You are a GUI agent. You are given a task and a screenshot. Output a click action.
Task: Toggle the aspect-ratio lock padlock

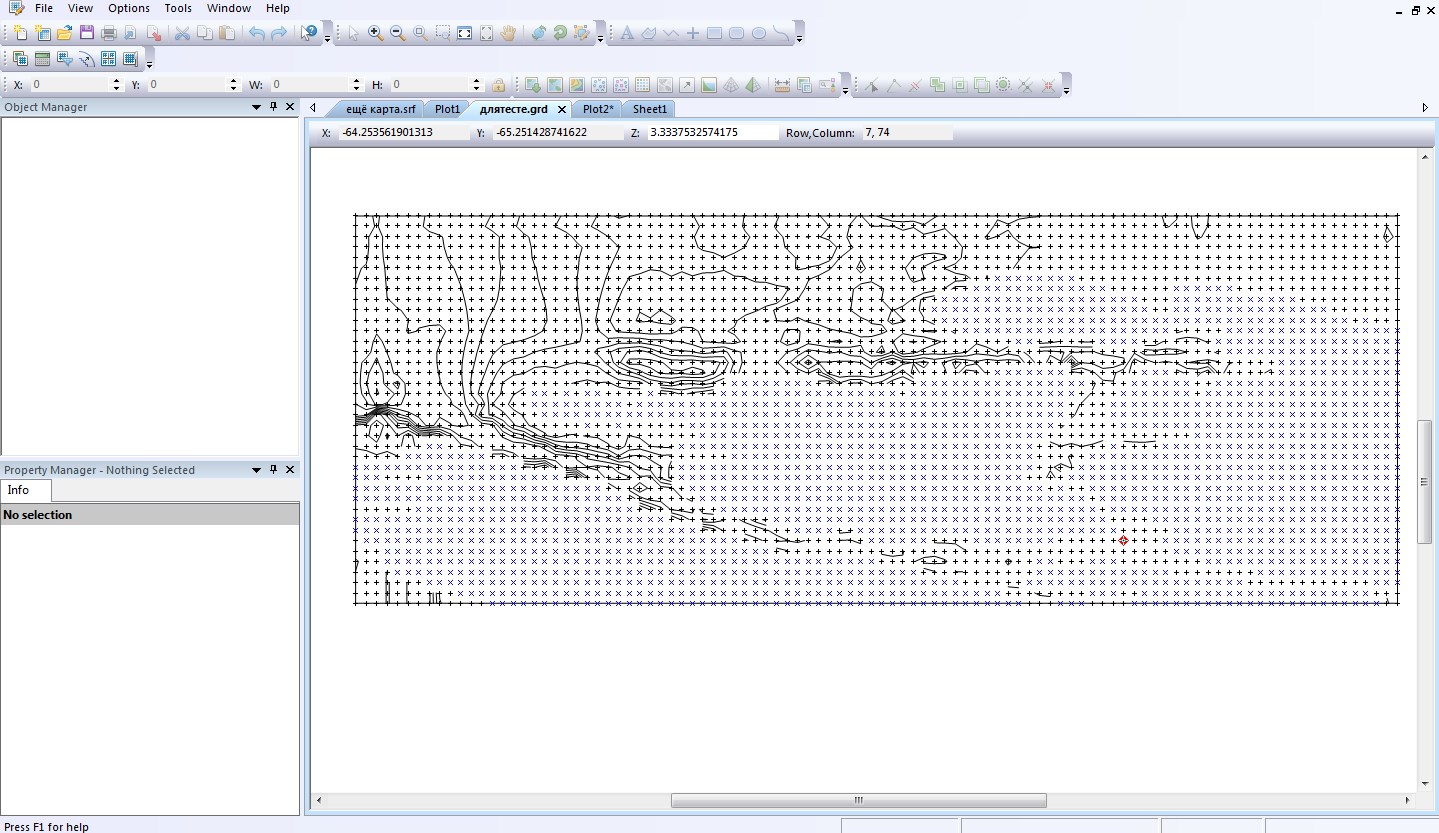coord(498,85)
